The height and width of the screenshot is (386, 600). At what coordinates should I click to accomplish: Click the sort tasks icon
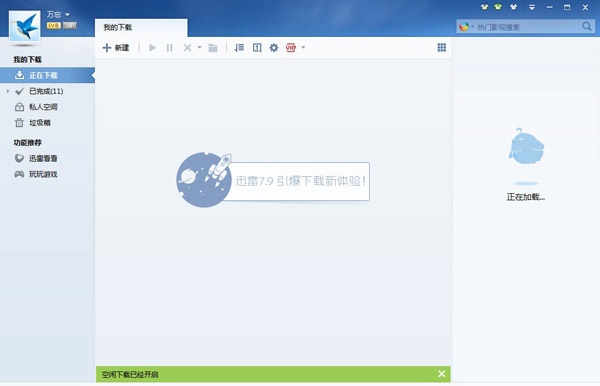pos(239,48)
